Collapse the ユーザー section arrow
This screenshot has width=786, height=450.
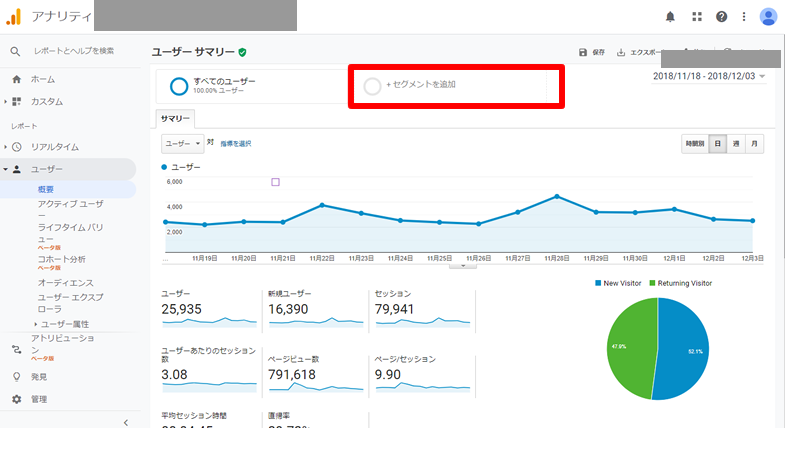pyautogui.click(x=6, y=169)
